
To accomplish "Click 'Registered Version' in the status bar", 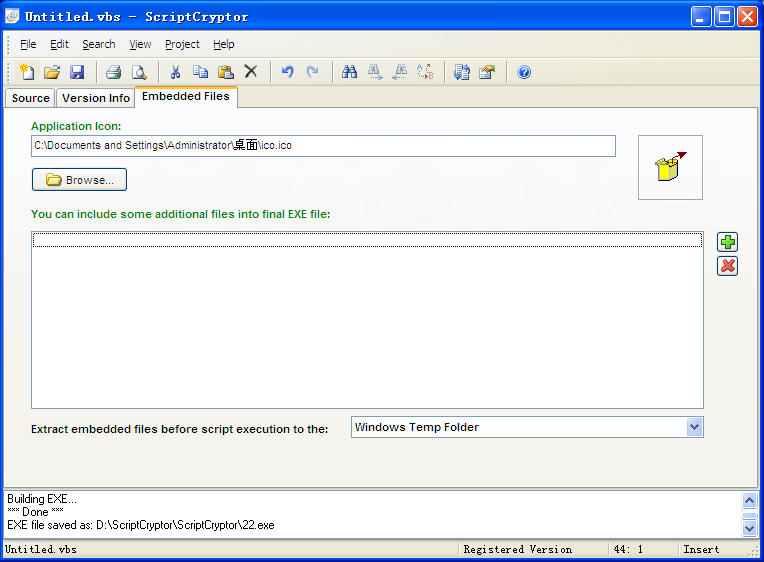I will 517,549.
